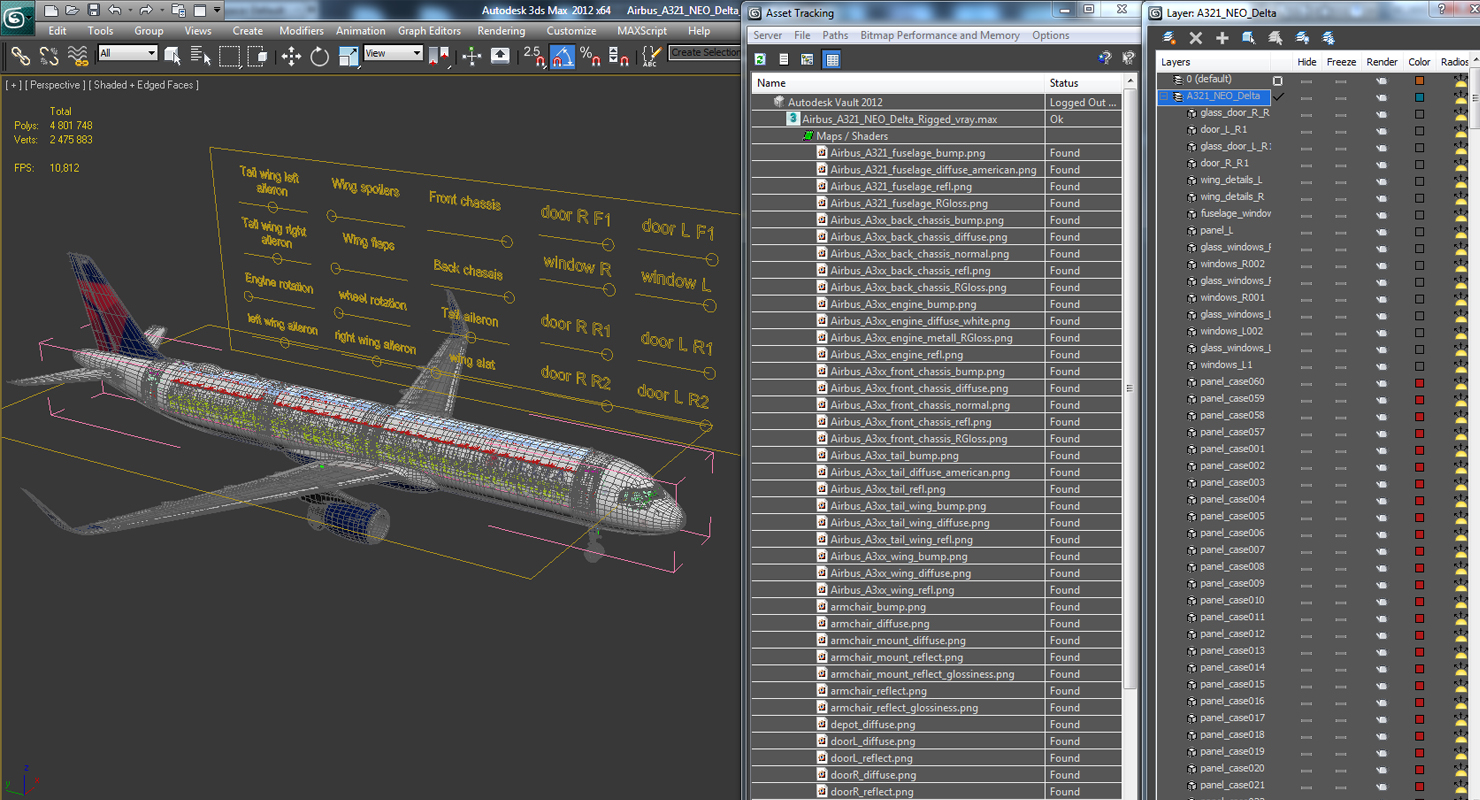Click the Delete Layer X icon
Image resolution: width=1480 pixels, height=800 pixels.
pyautogui.click(x=1196, y=38)
